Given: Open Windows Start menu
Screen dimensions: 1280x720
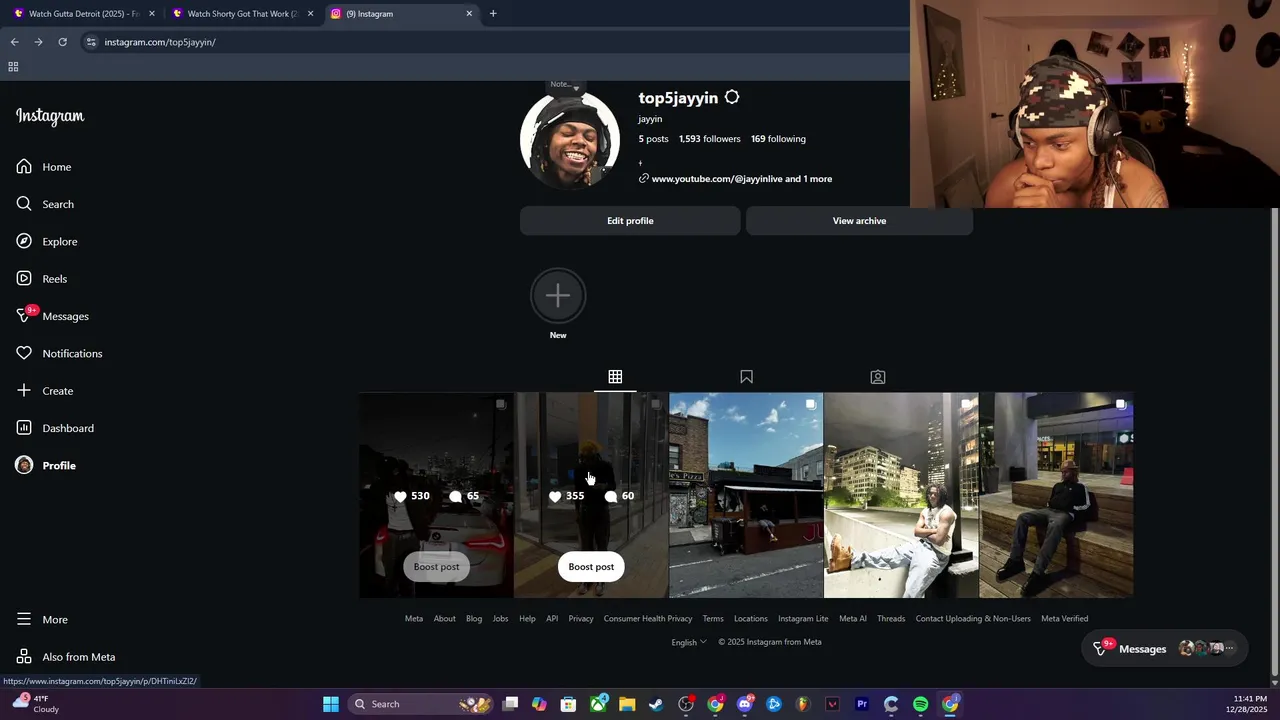Looking at the screenshot, I should 331,704.
